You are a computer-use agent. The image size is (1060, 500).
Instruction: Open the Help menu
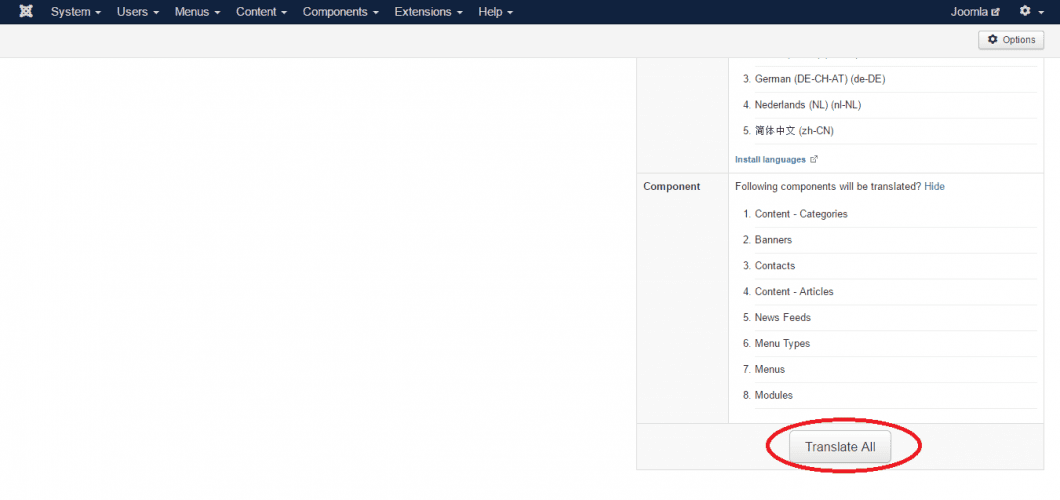pos(495,12)
